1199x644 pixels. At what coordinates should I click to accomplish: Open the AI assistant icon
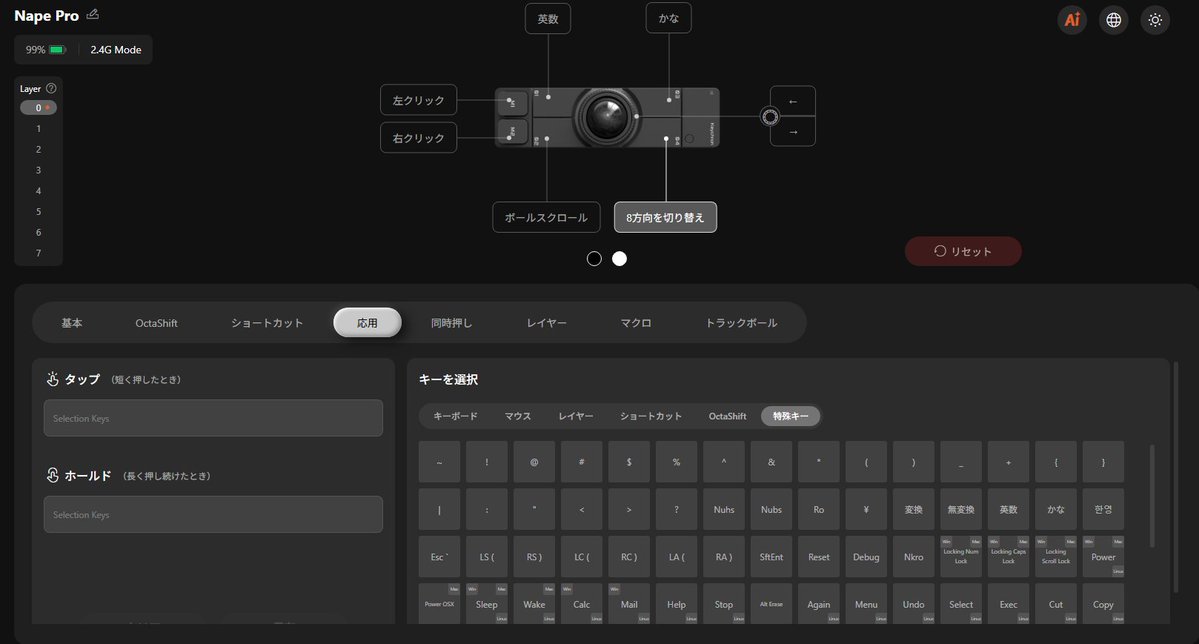pos(1072,20)
